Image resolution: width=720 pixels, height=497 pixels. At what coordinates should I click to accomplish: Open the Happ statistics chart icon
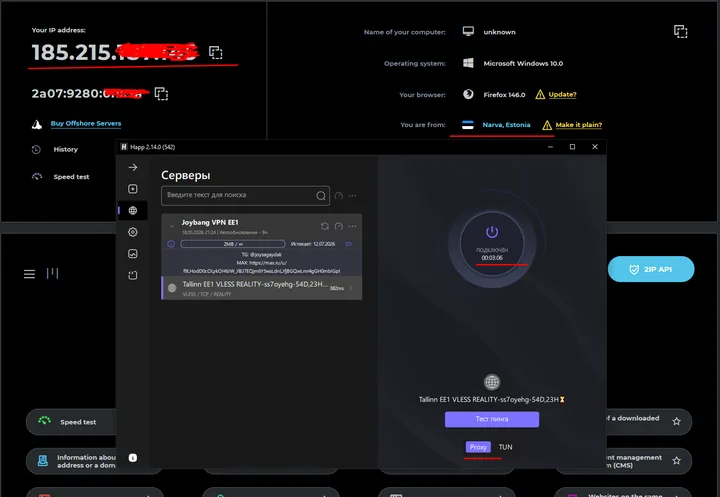point(133,254)
